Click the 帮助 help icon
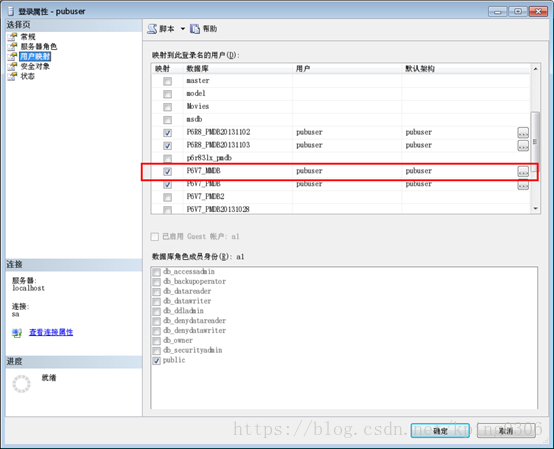554x449 pixels. coord(195,29)
